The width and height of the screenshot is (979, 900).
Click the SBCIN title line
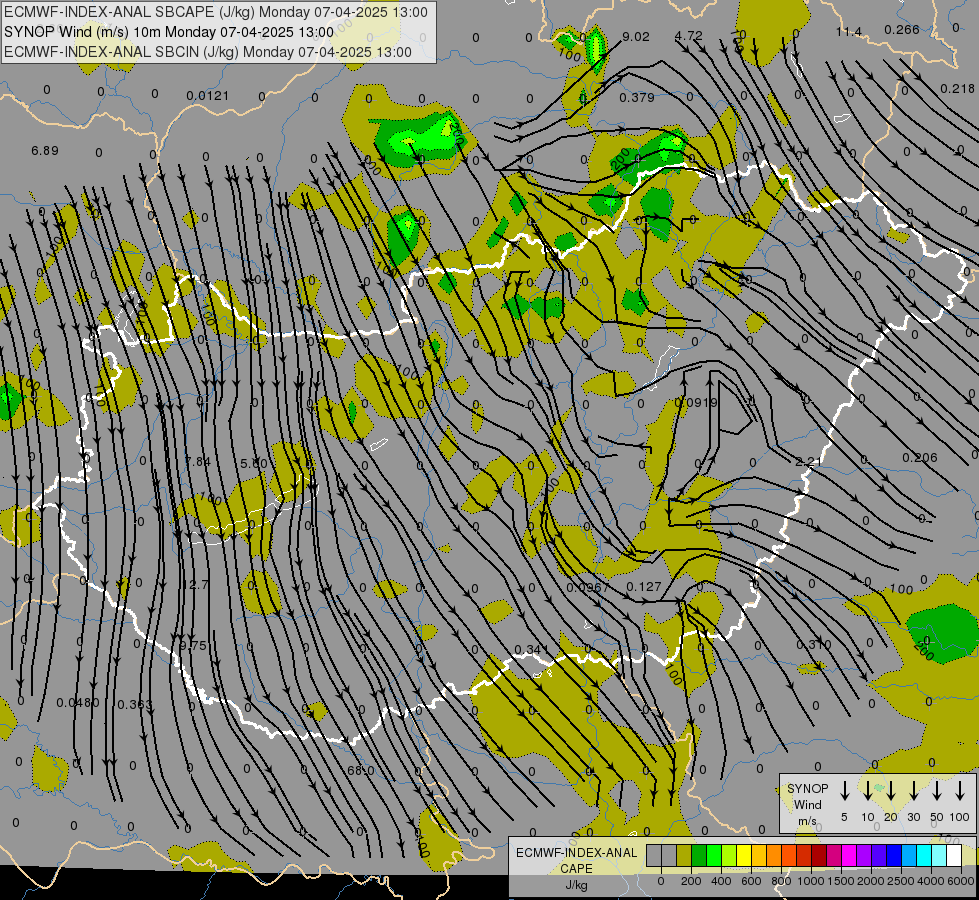(x=208, y=52)
